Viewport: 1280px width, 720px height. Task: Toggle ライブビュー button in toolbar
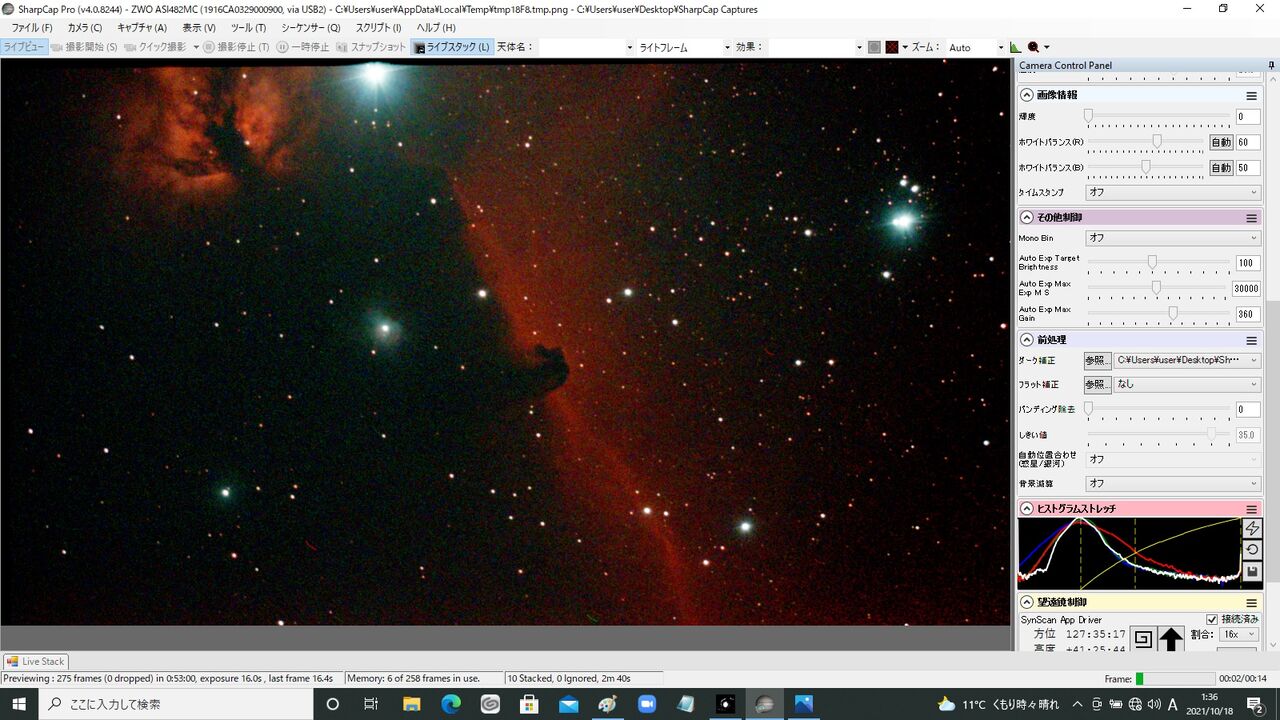24,47
